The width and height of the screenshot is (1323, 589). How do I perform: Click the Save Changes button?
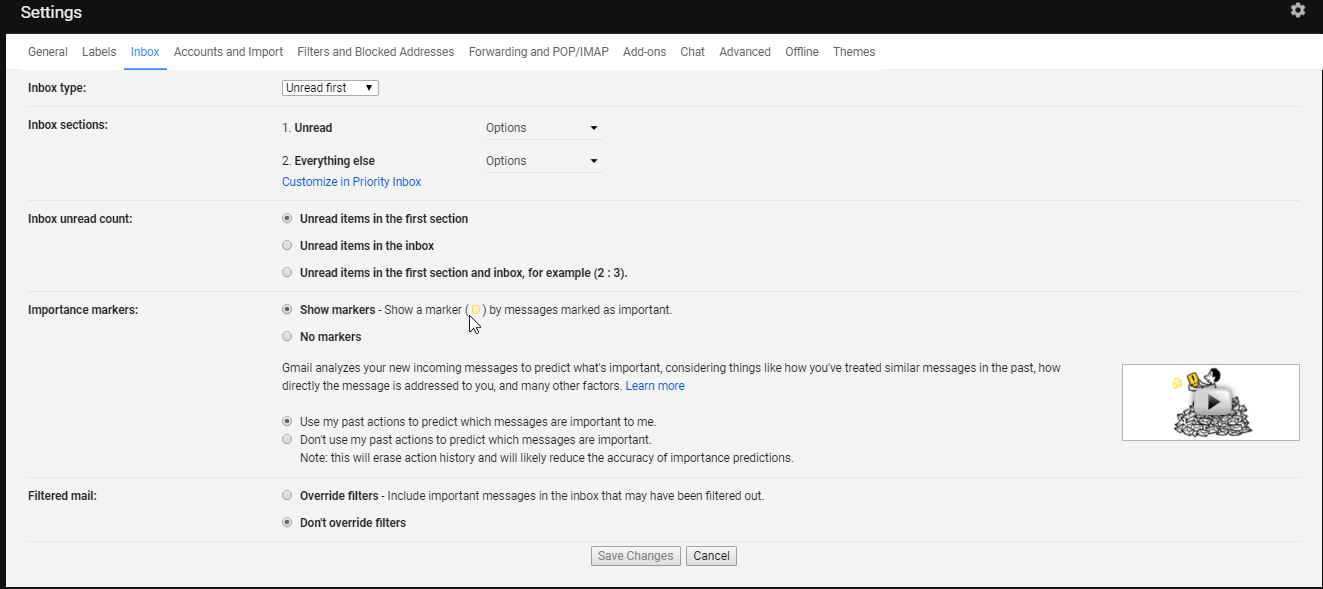coord(636,556)
